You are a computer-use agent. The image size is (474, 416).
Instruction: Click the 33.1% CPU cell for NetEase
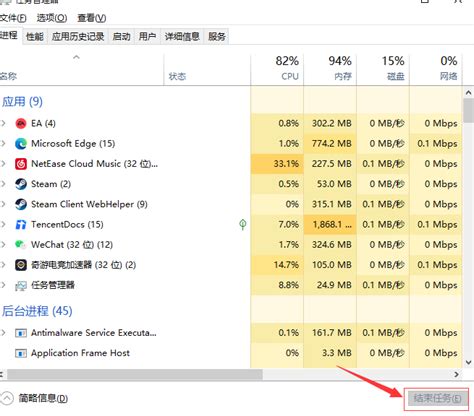click(277, 164)
